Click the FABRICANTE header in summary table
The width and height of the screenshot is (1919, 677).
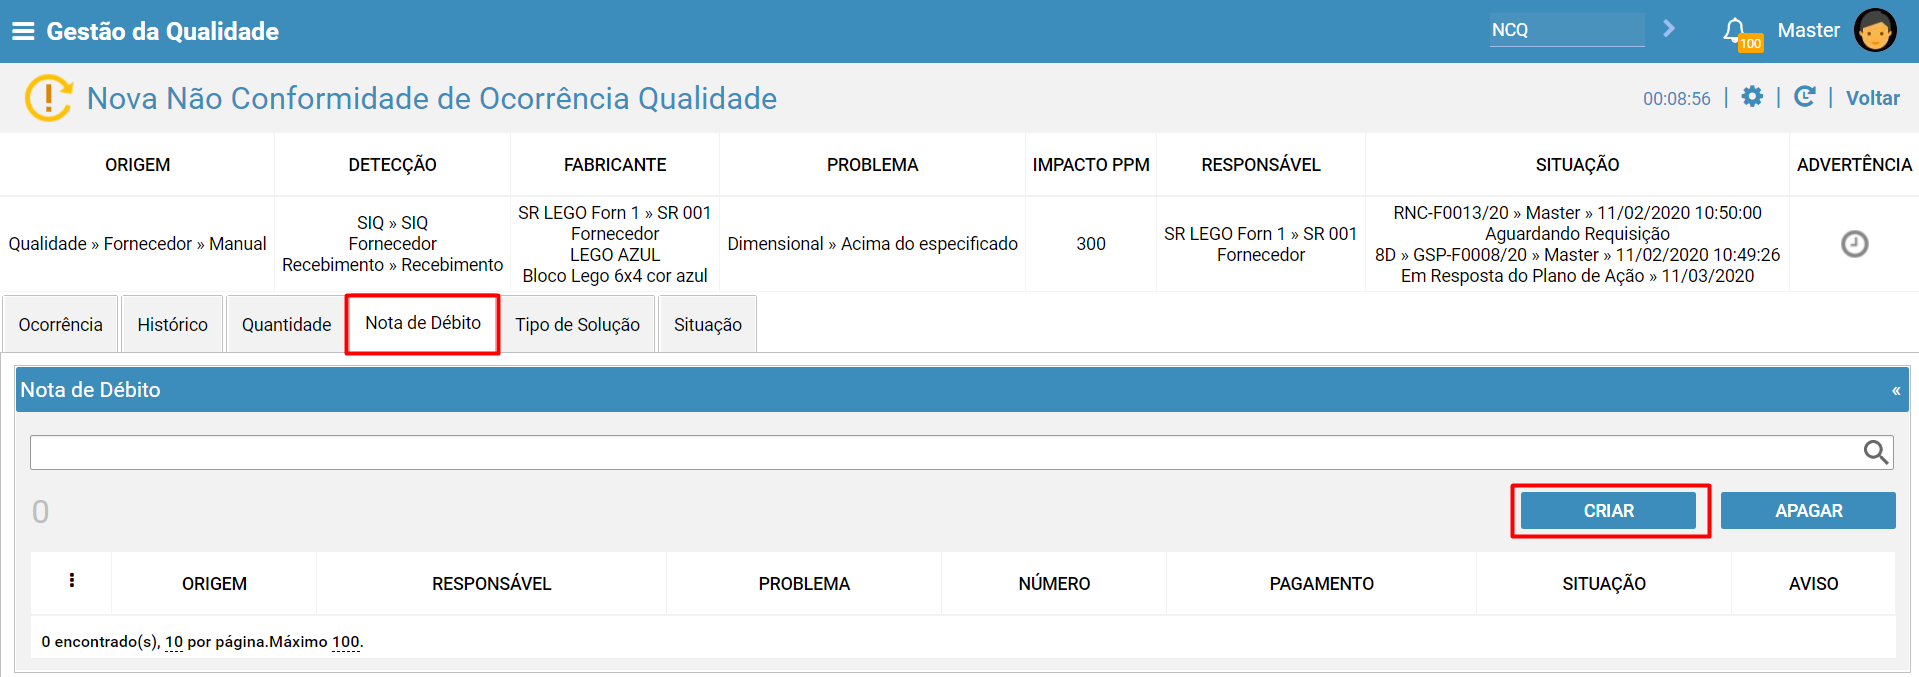[615, 165]
